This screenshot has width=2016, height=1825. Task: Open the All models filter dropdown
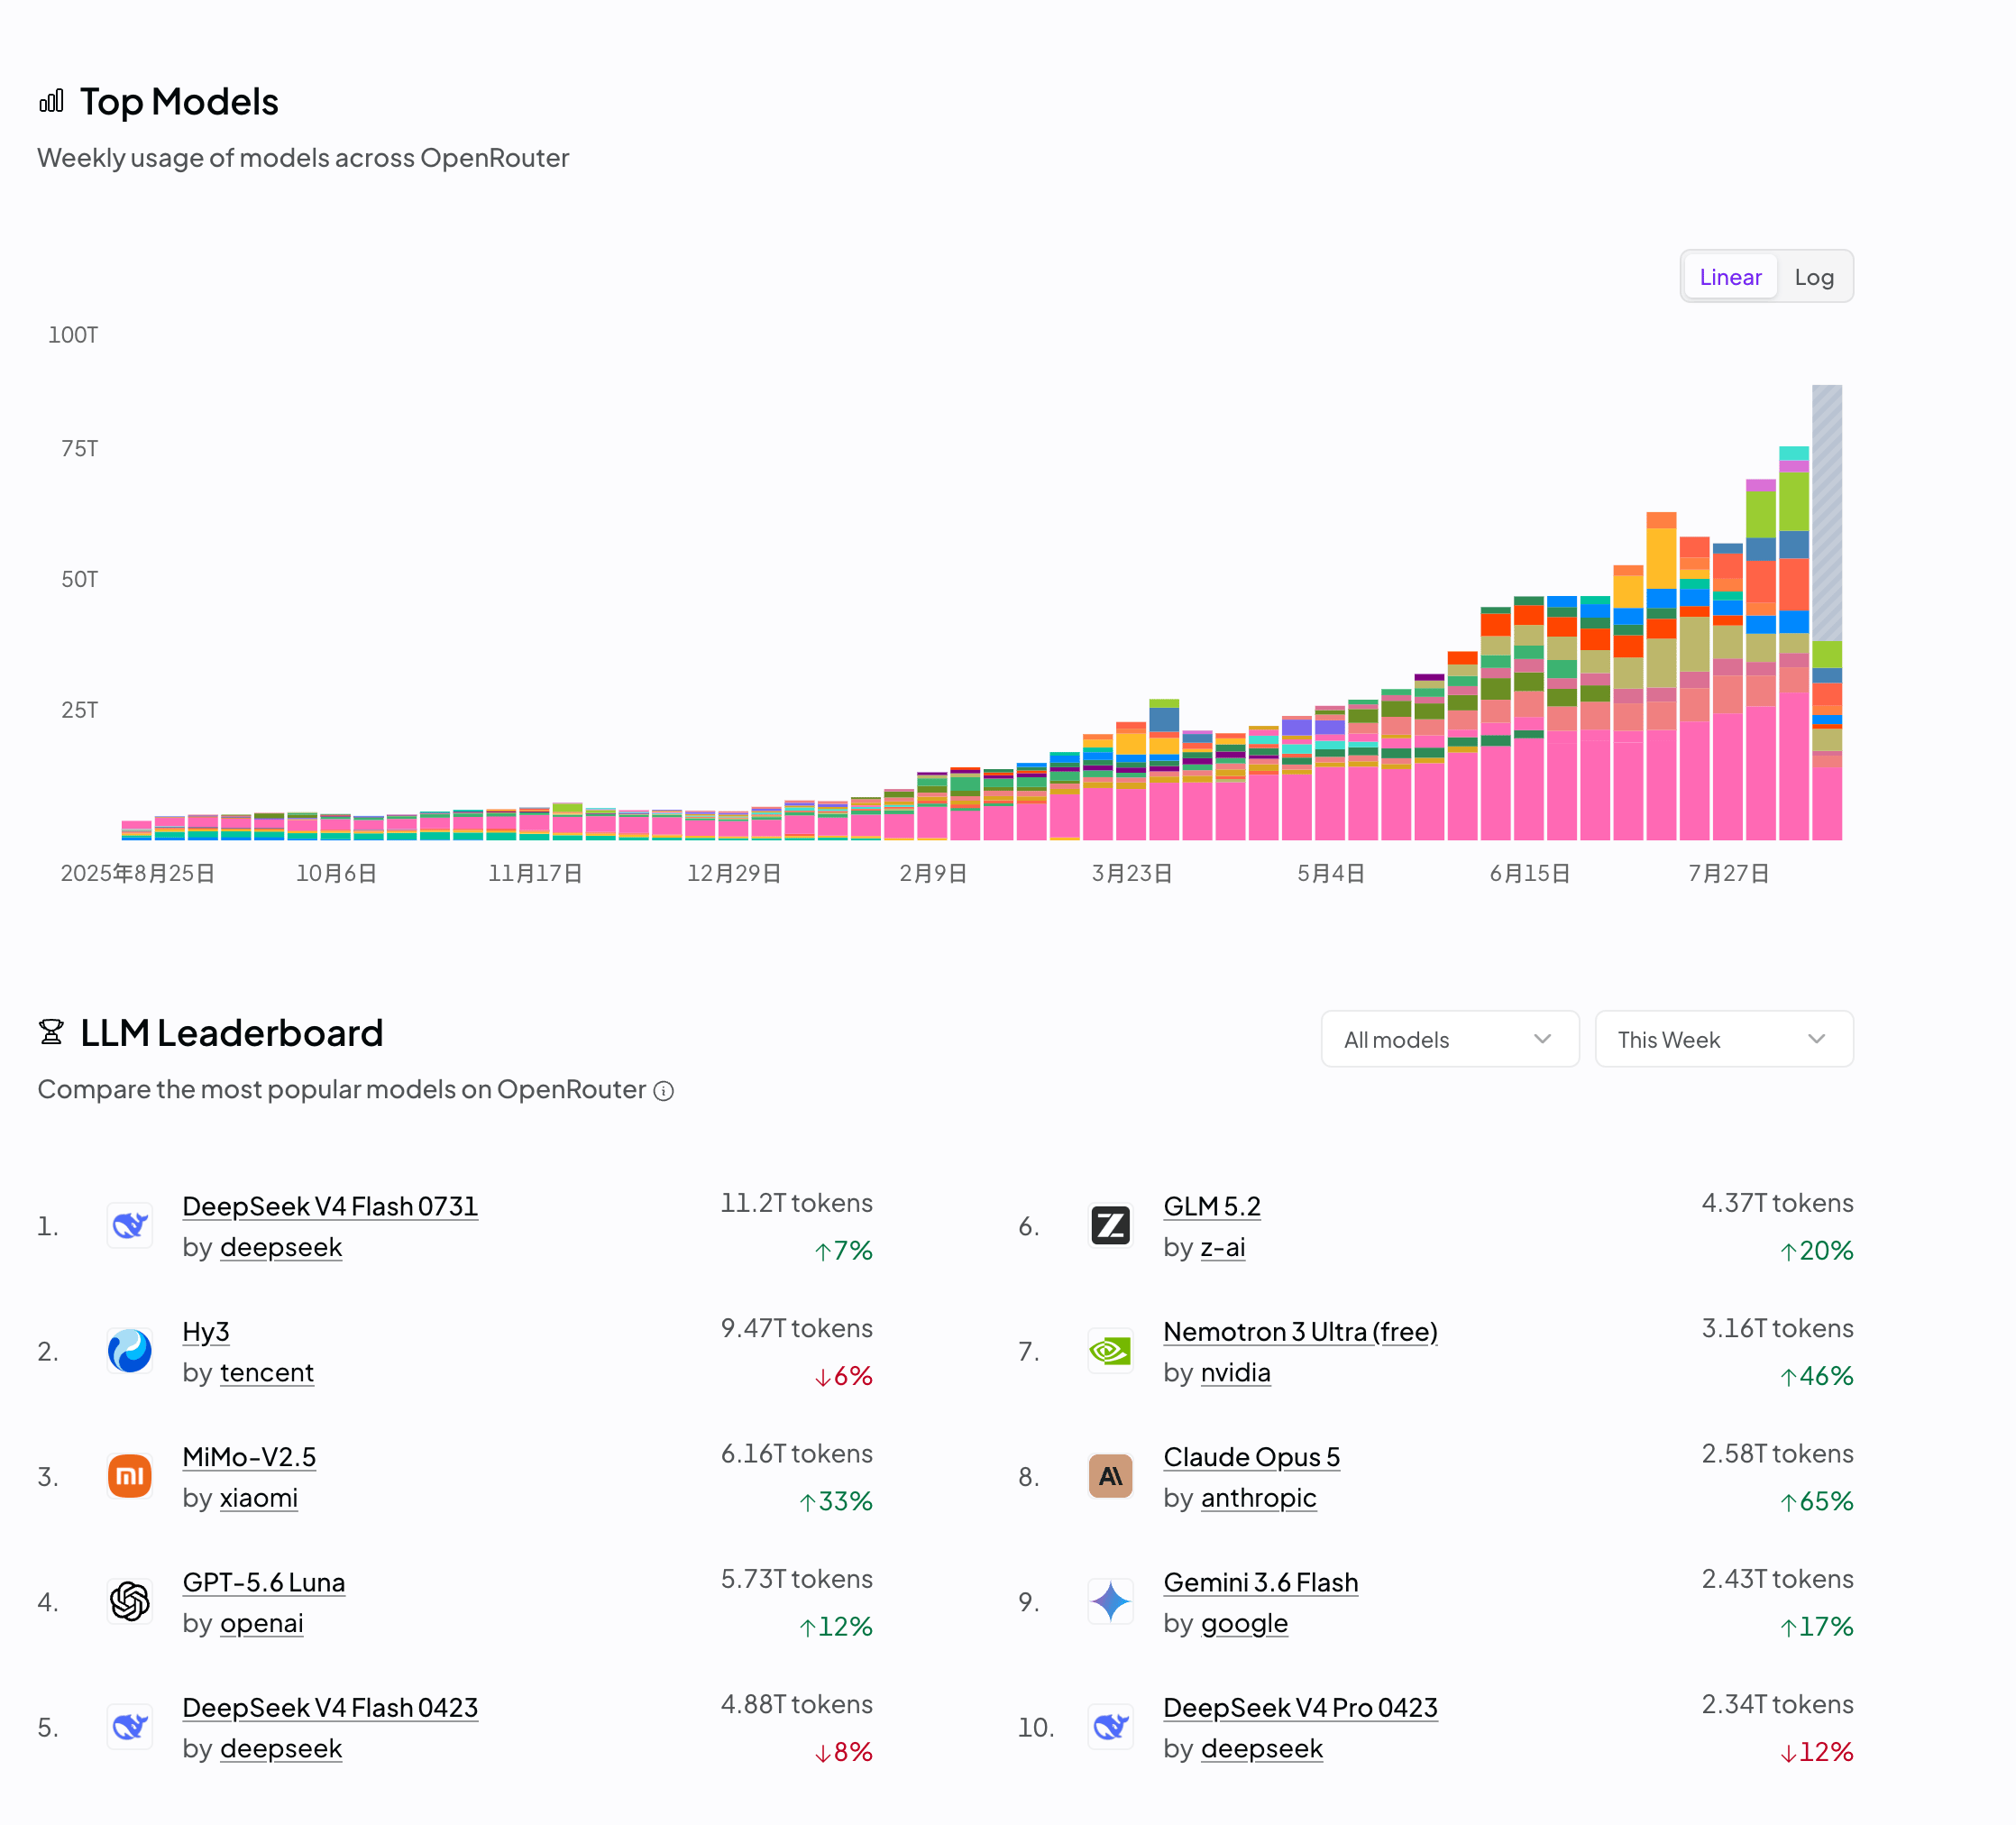1450,1040
